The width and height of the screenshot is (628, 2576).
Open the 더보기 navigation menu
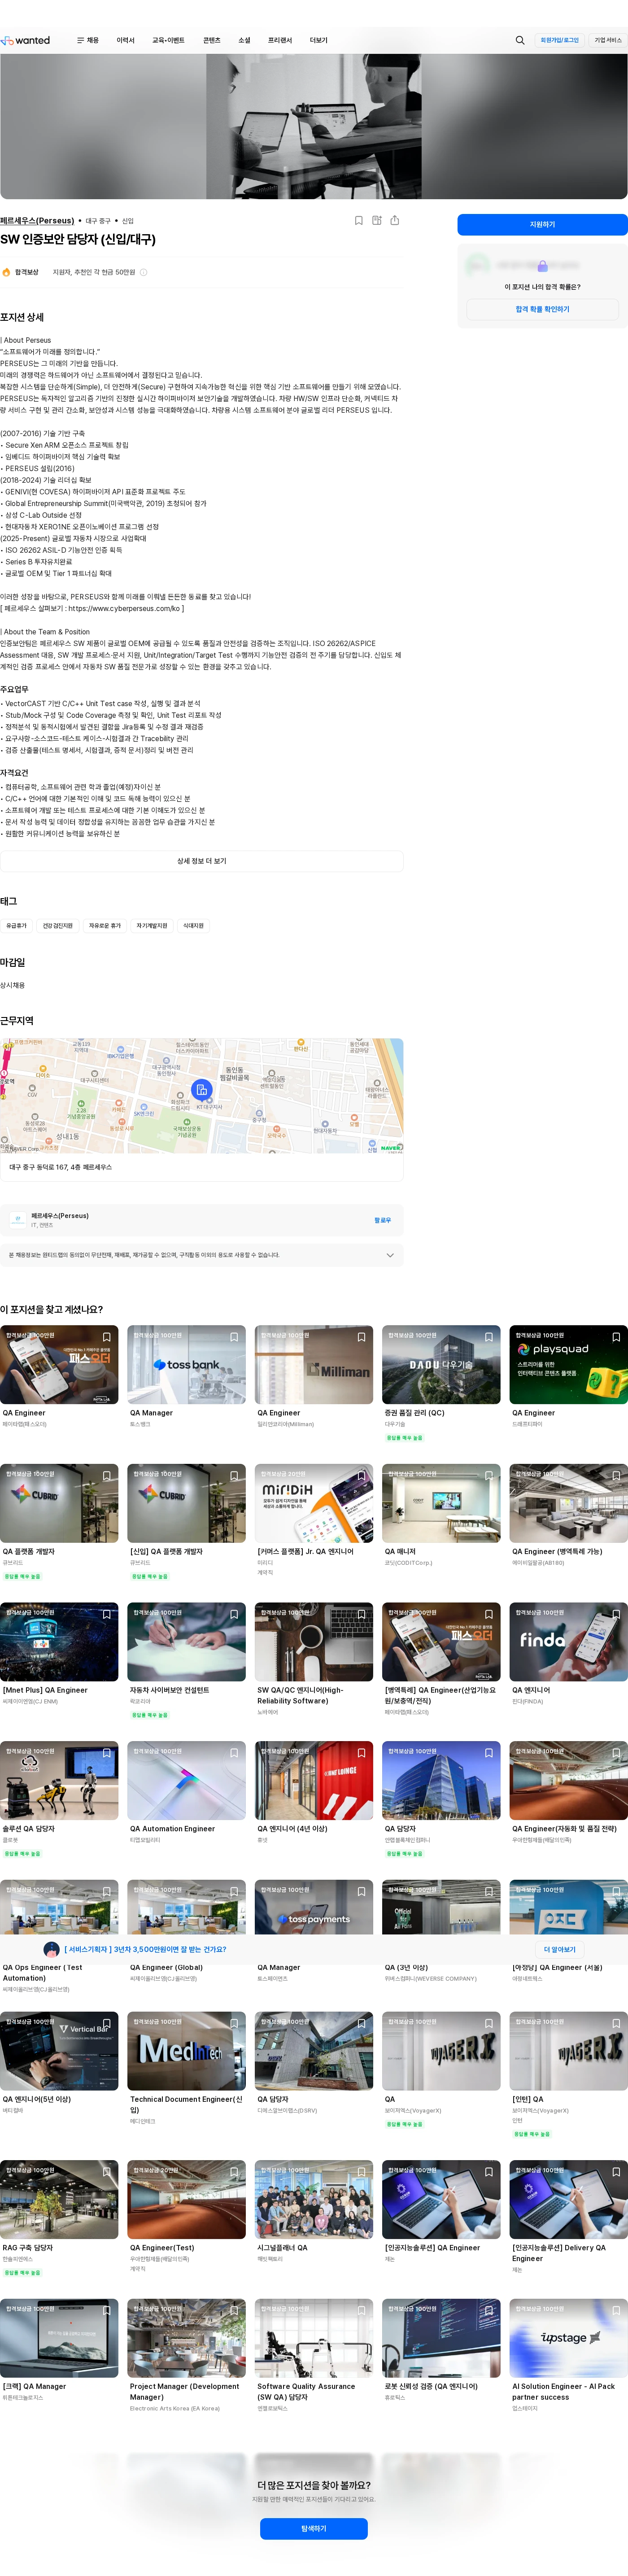coord(319,40)
